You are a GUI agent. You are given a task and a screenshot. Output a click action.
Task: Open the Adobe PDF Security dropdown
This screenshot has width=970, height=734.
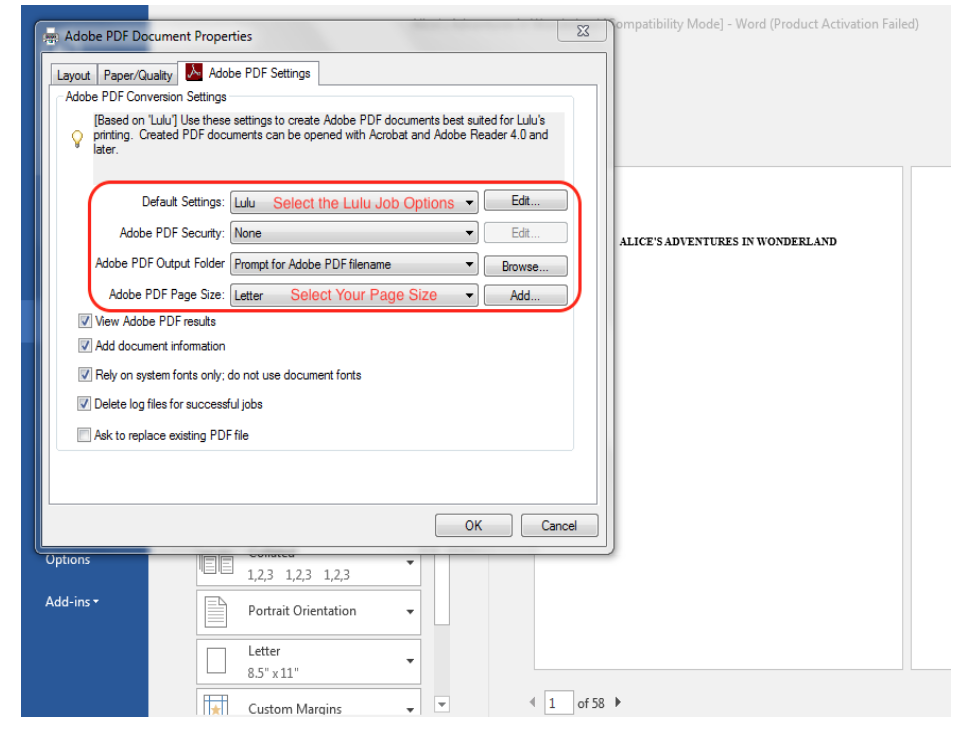[354, 233]
